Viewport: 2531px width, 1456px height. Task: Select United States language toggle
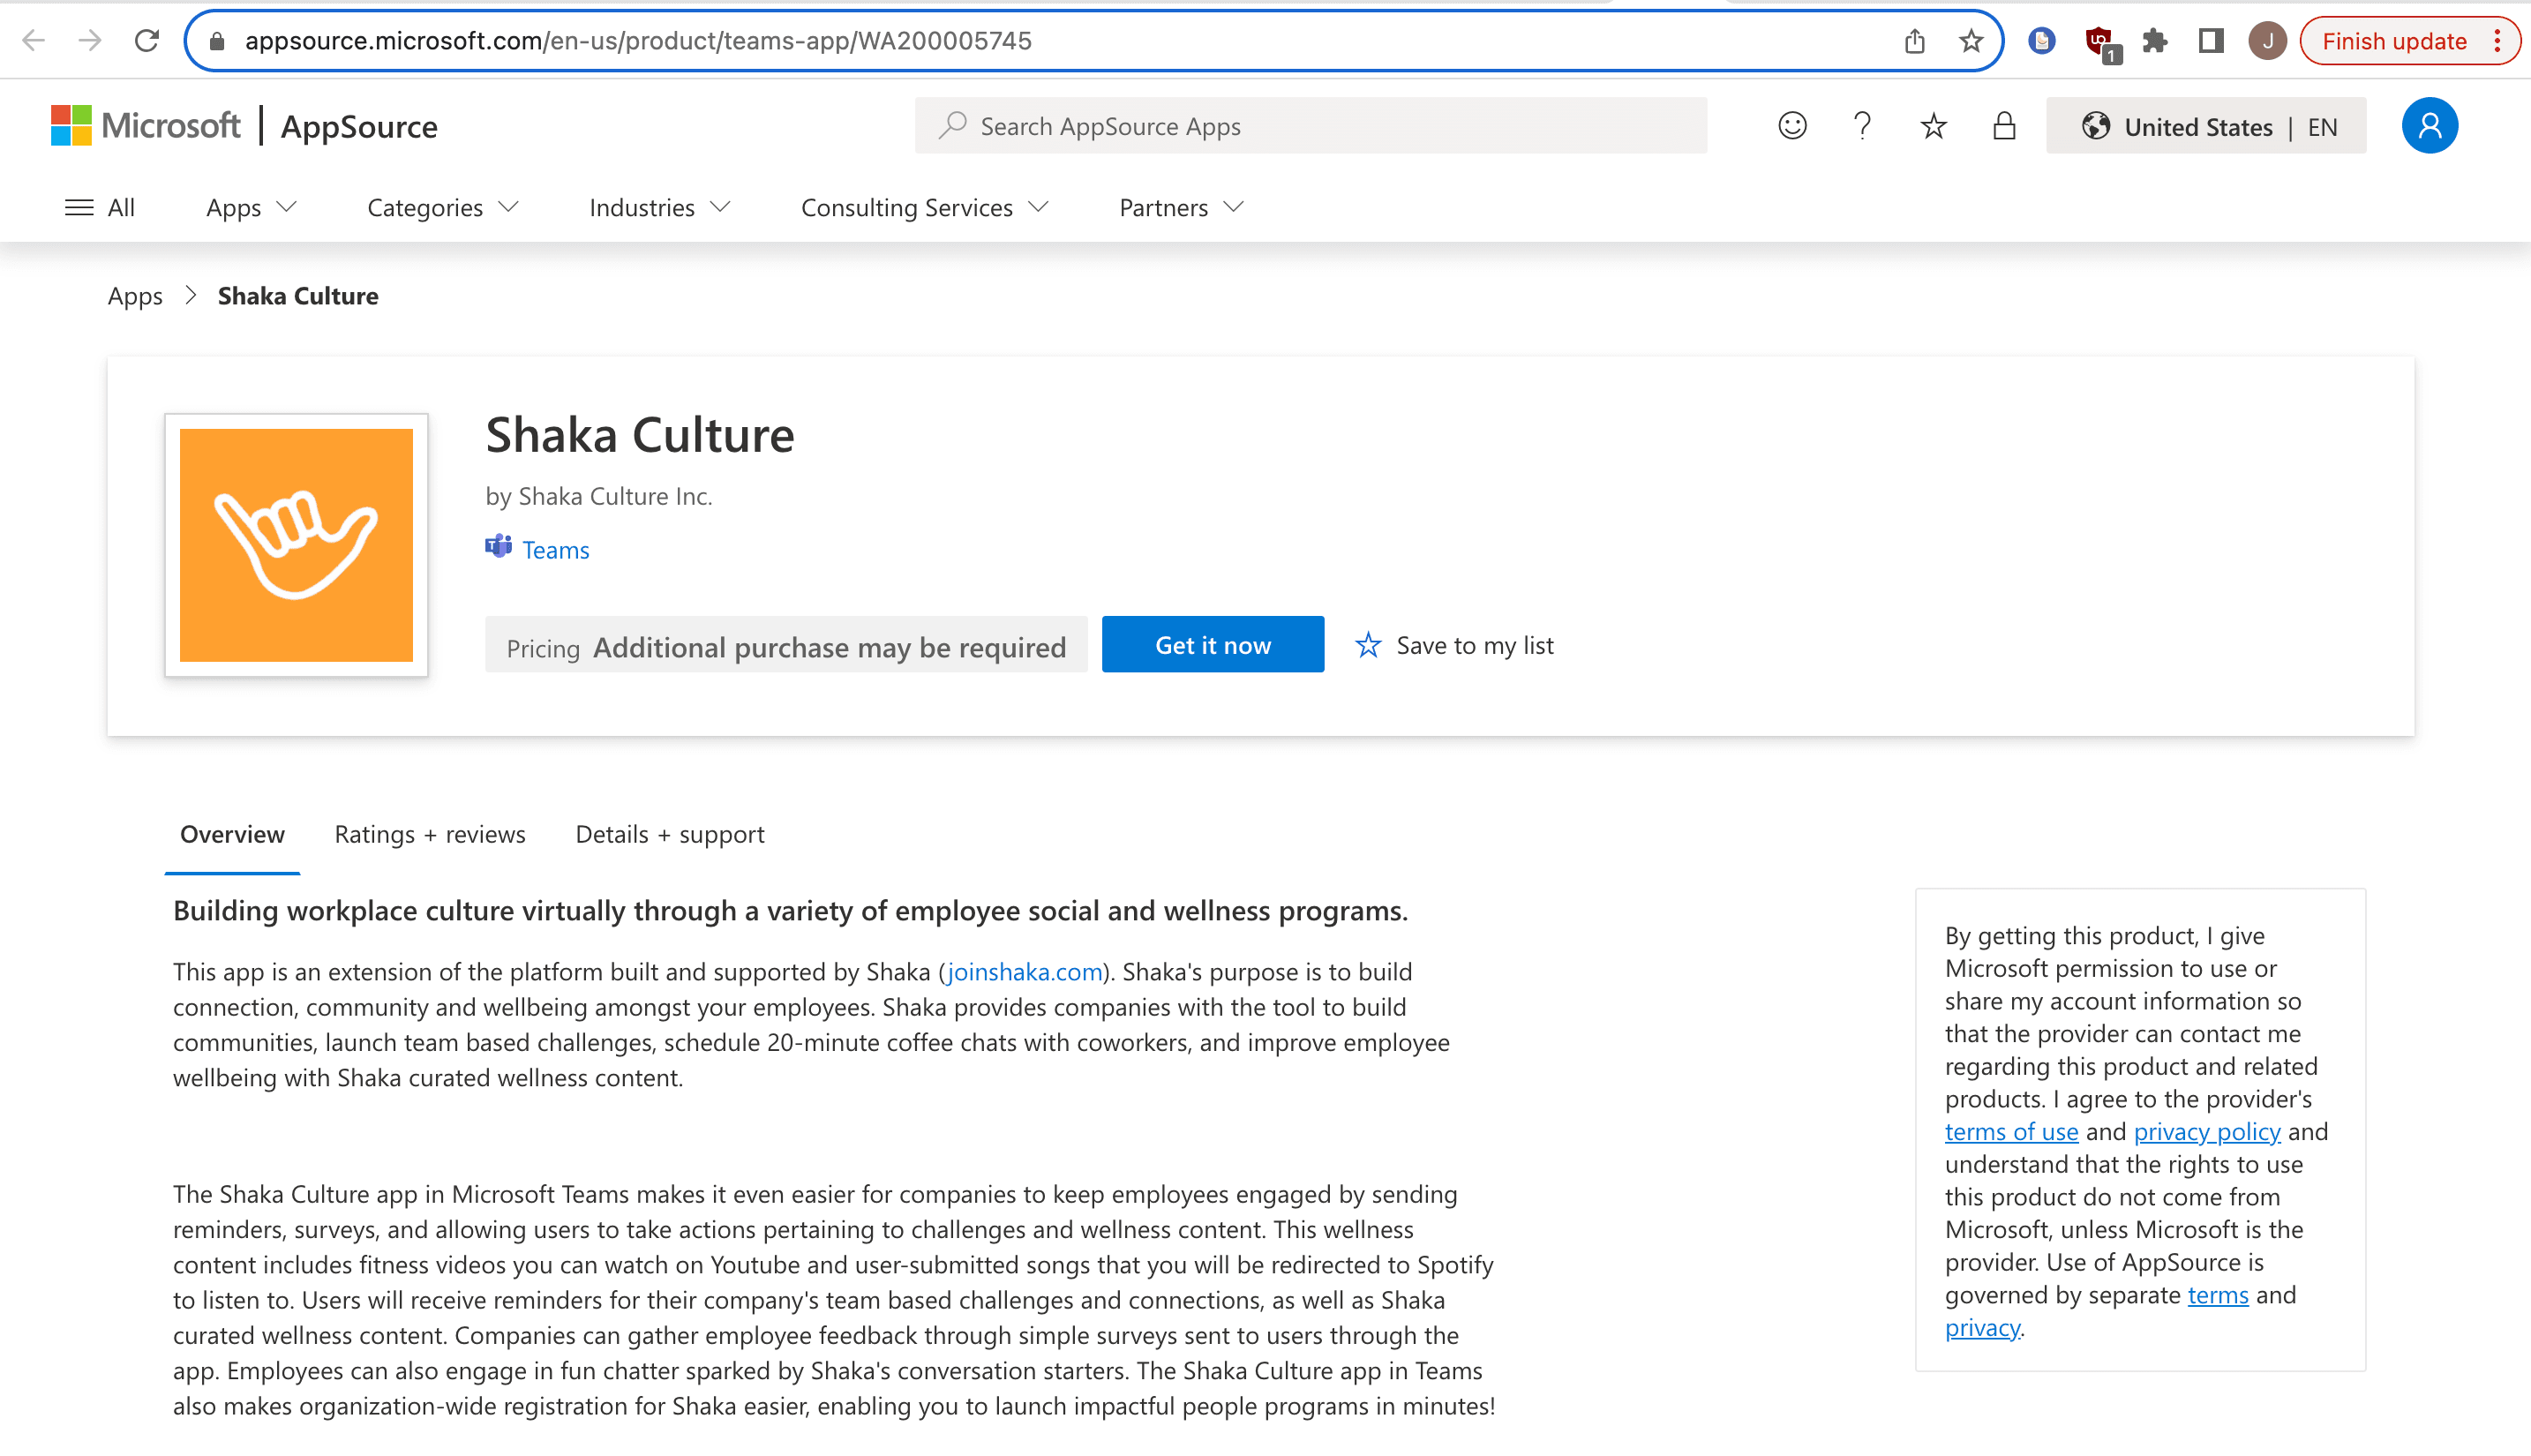[x=2208, y=125]
